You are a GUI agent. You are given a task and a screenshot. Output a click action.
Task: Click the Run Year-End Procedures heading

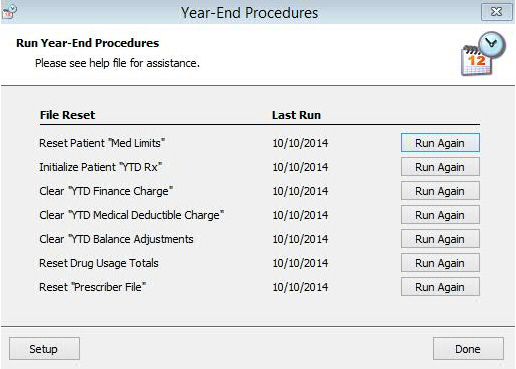[x=88, y=43]
